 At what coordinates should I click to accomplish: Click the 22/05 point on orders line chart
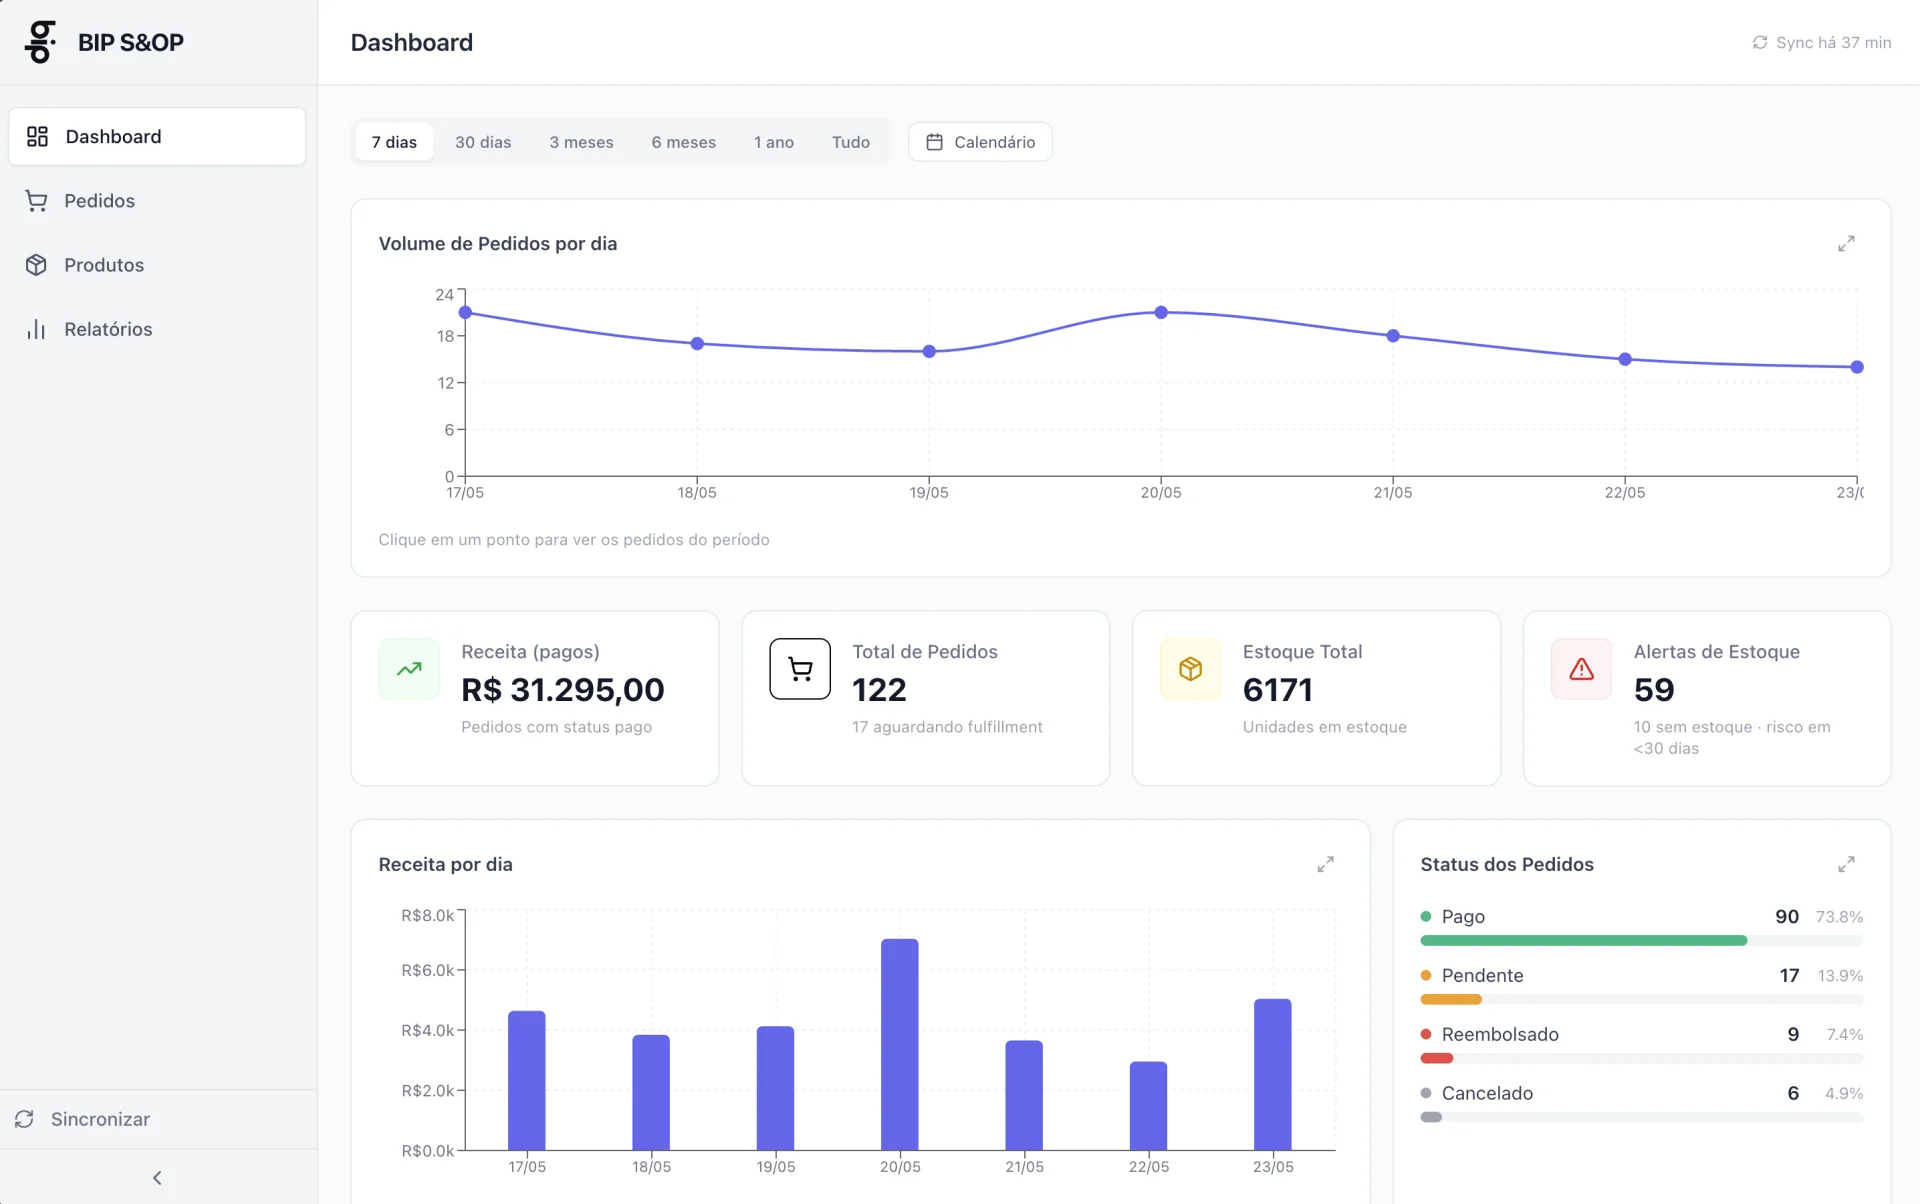pyautogui.click(x=1625, y=359)
